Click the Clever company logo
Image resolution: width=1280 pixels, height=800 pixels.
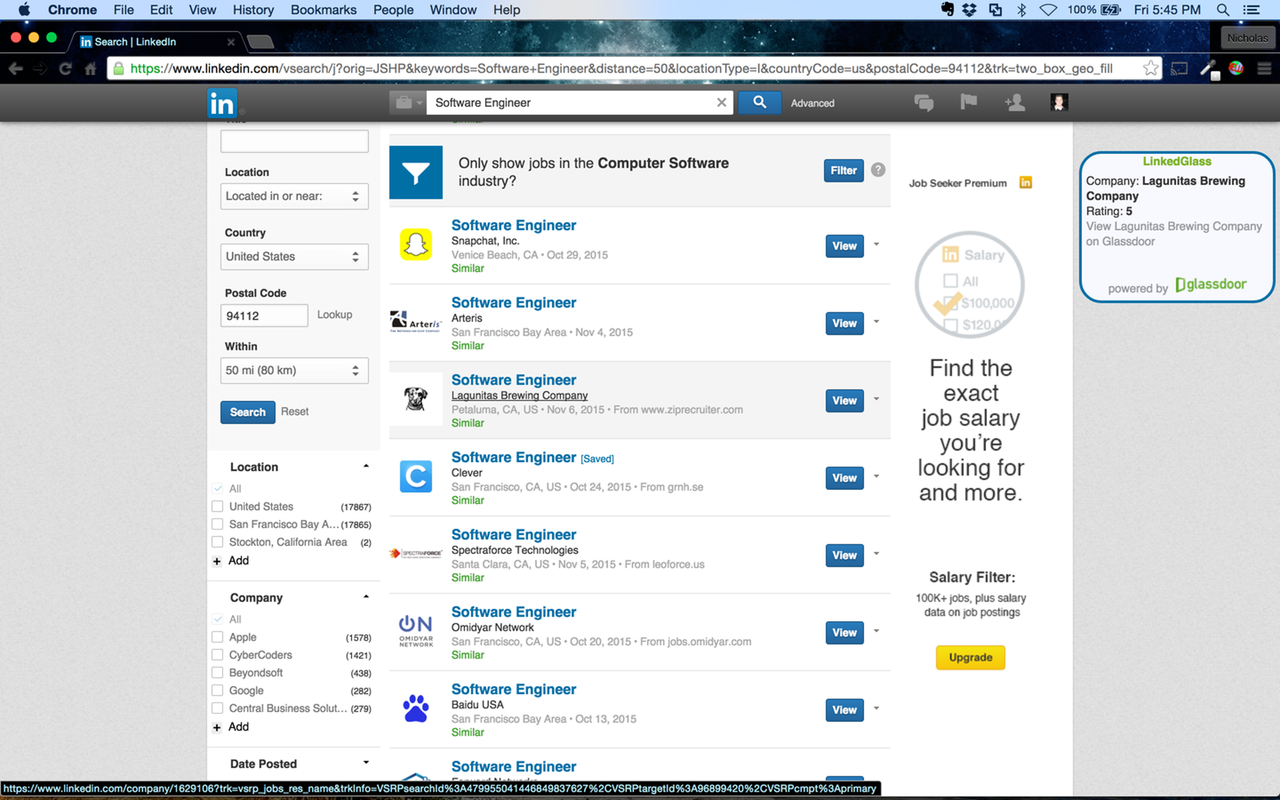415,476
